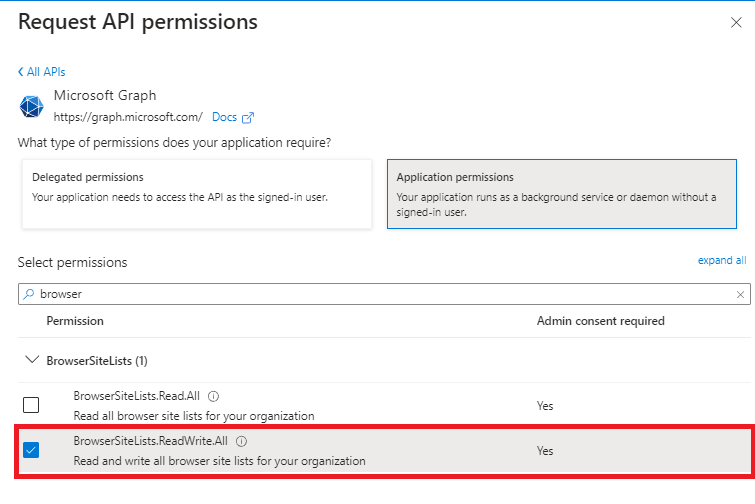
Task: Click expand all permissions link
Action: pyautogui.click(x=722, y=260)
